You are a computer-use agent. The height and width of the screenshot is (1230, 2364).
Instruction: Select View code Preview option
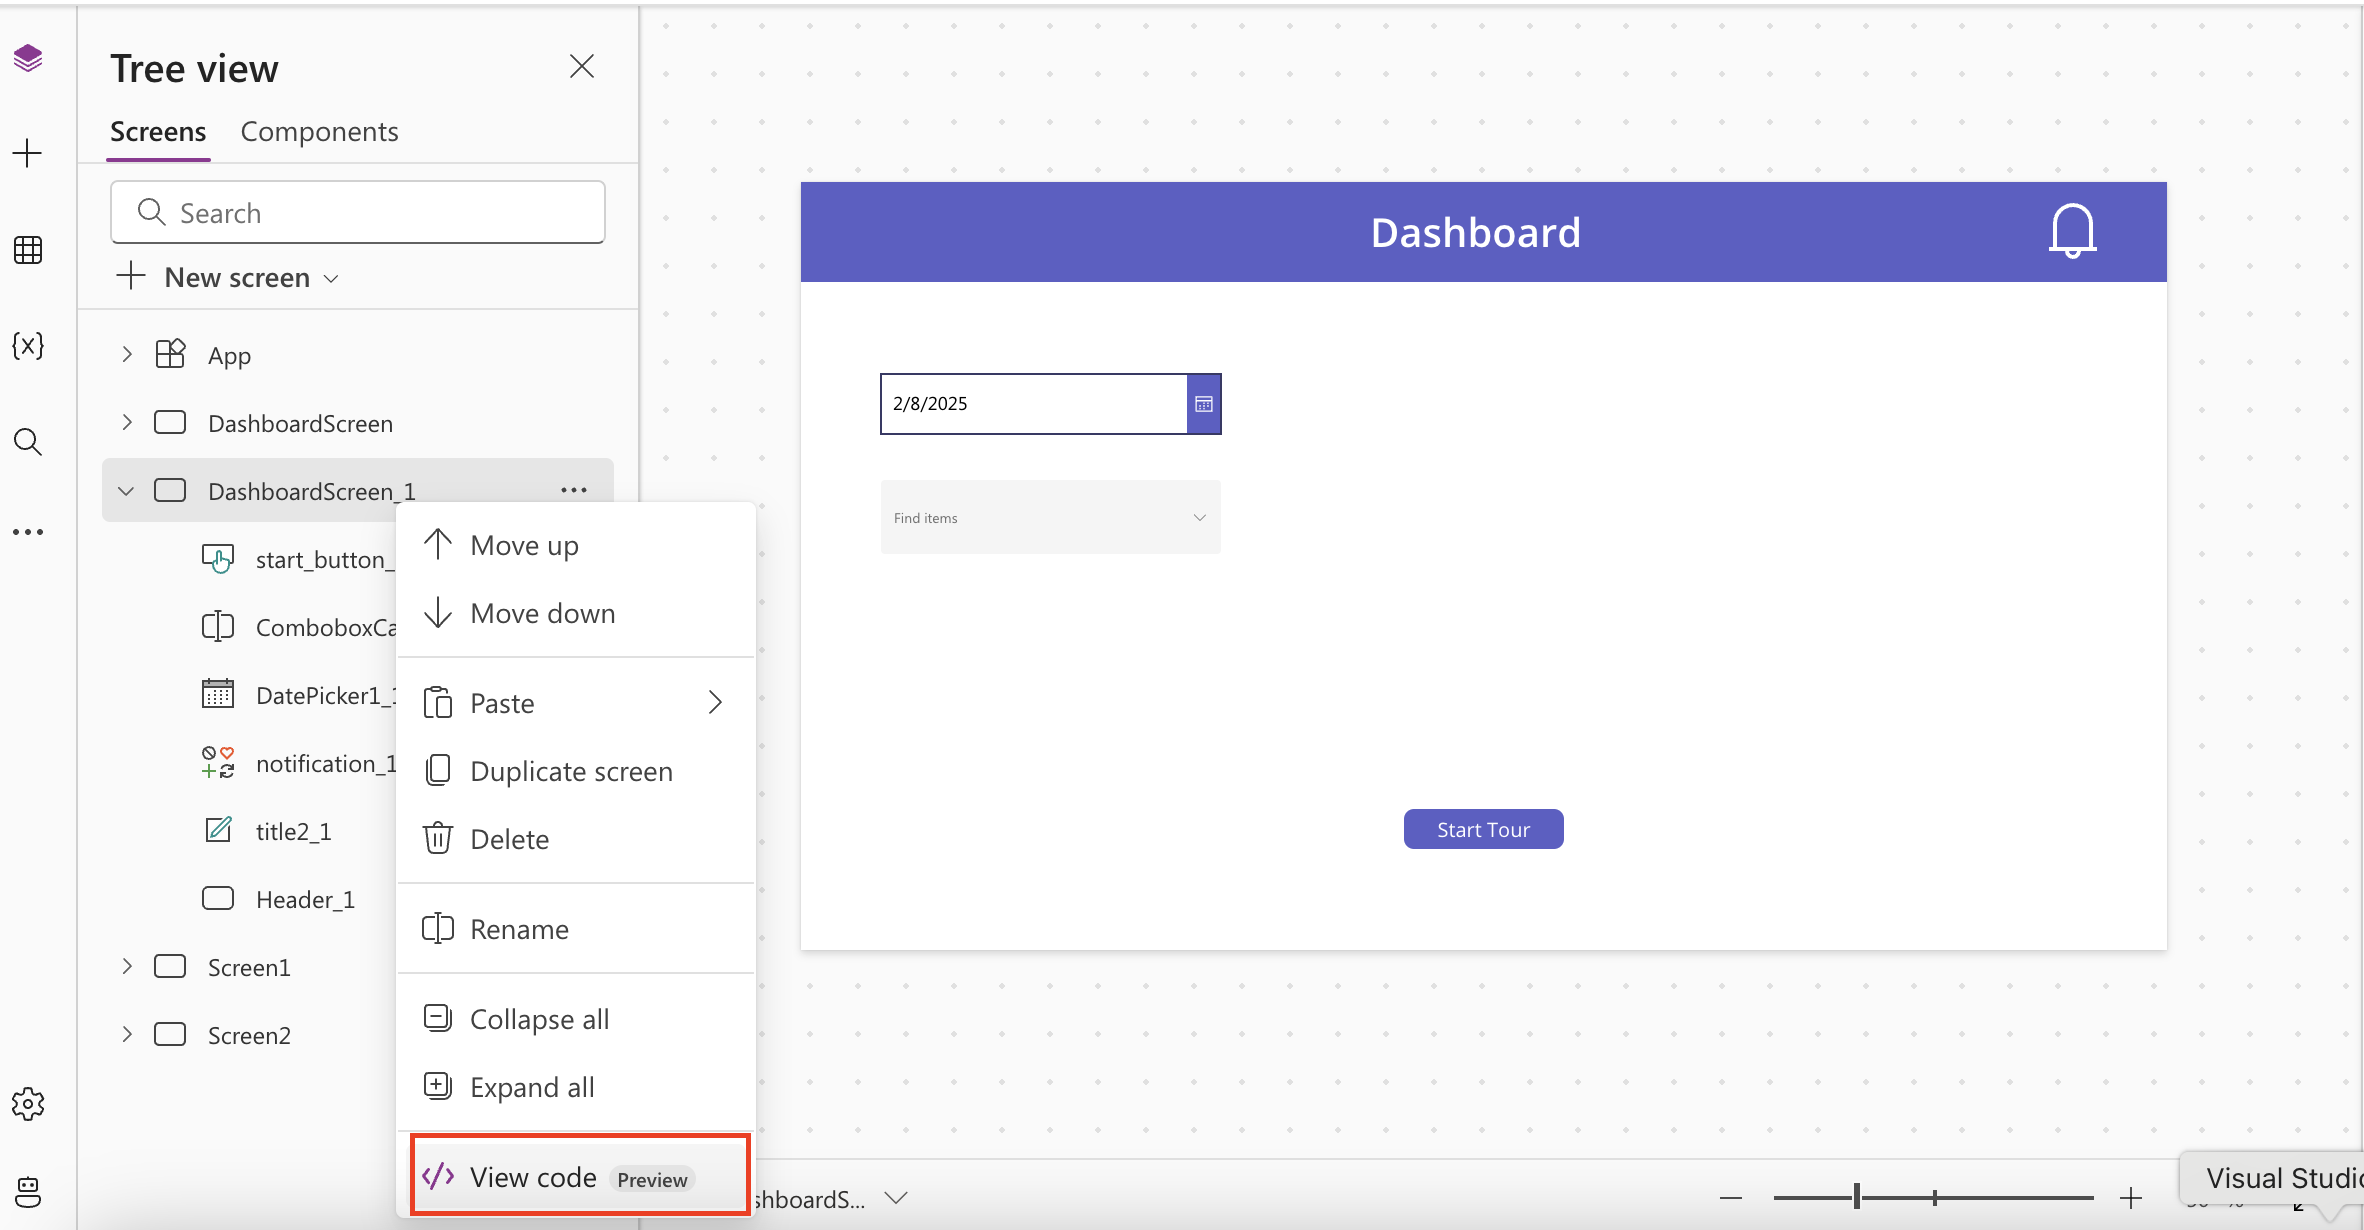(x=580, y=1177)
